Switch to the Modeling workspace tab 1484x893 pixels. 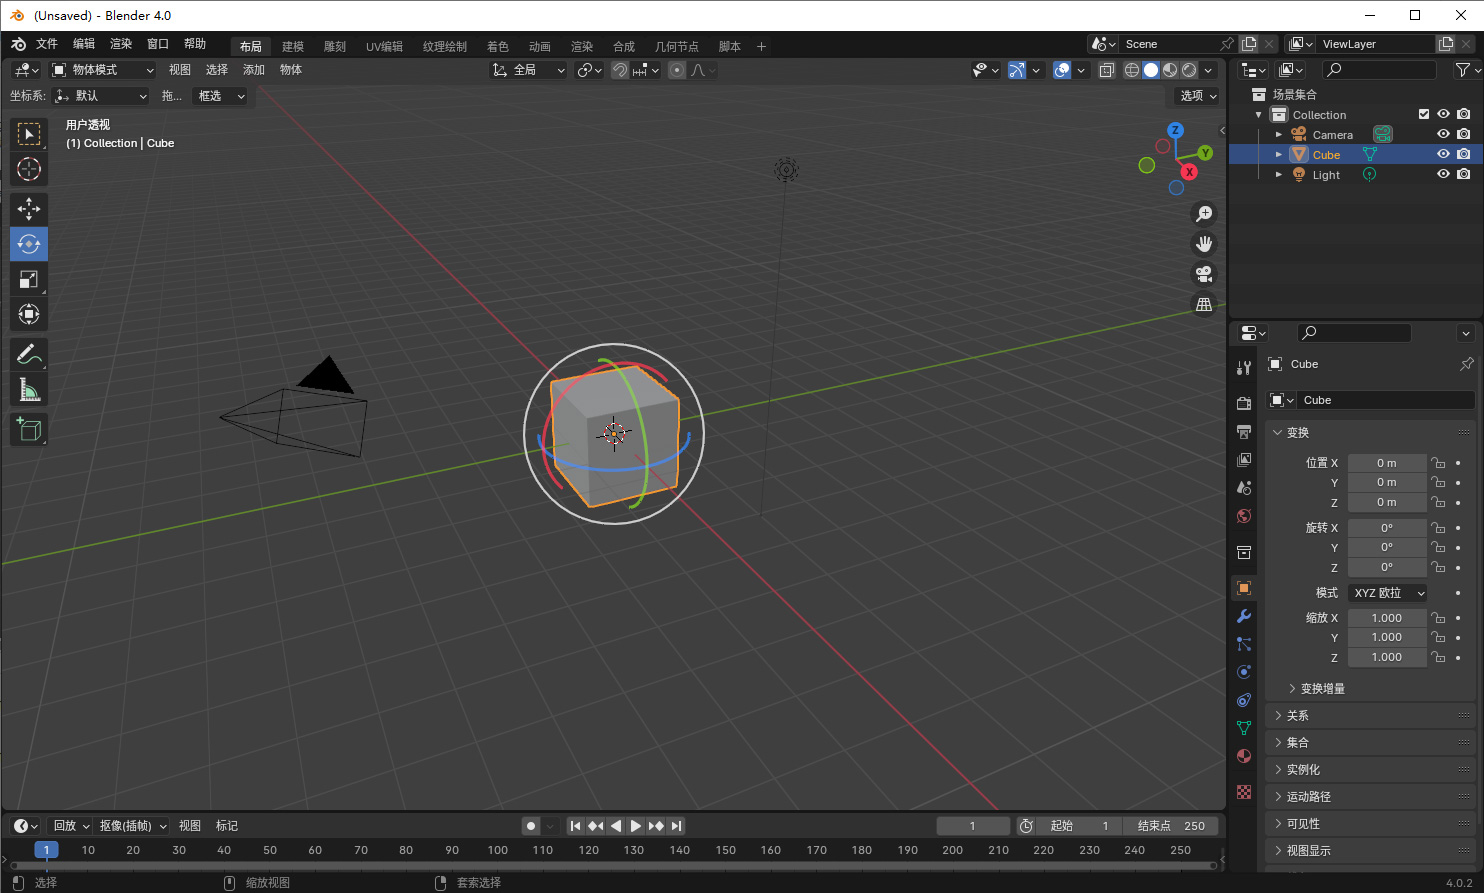click(x=293, y=47)
